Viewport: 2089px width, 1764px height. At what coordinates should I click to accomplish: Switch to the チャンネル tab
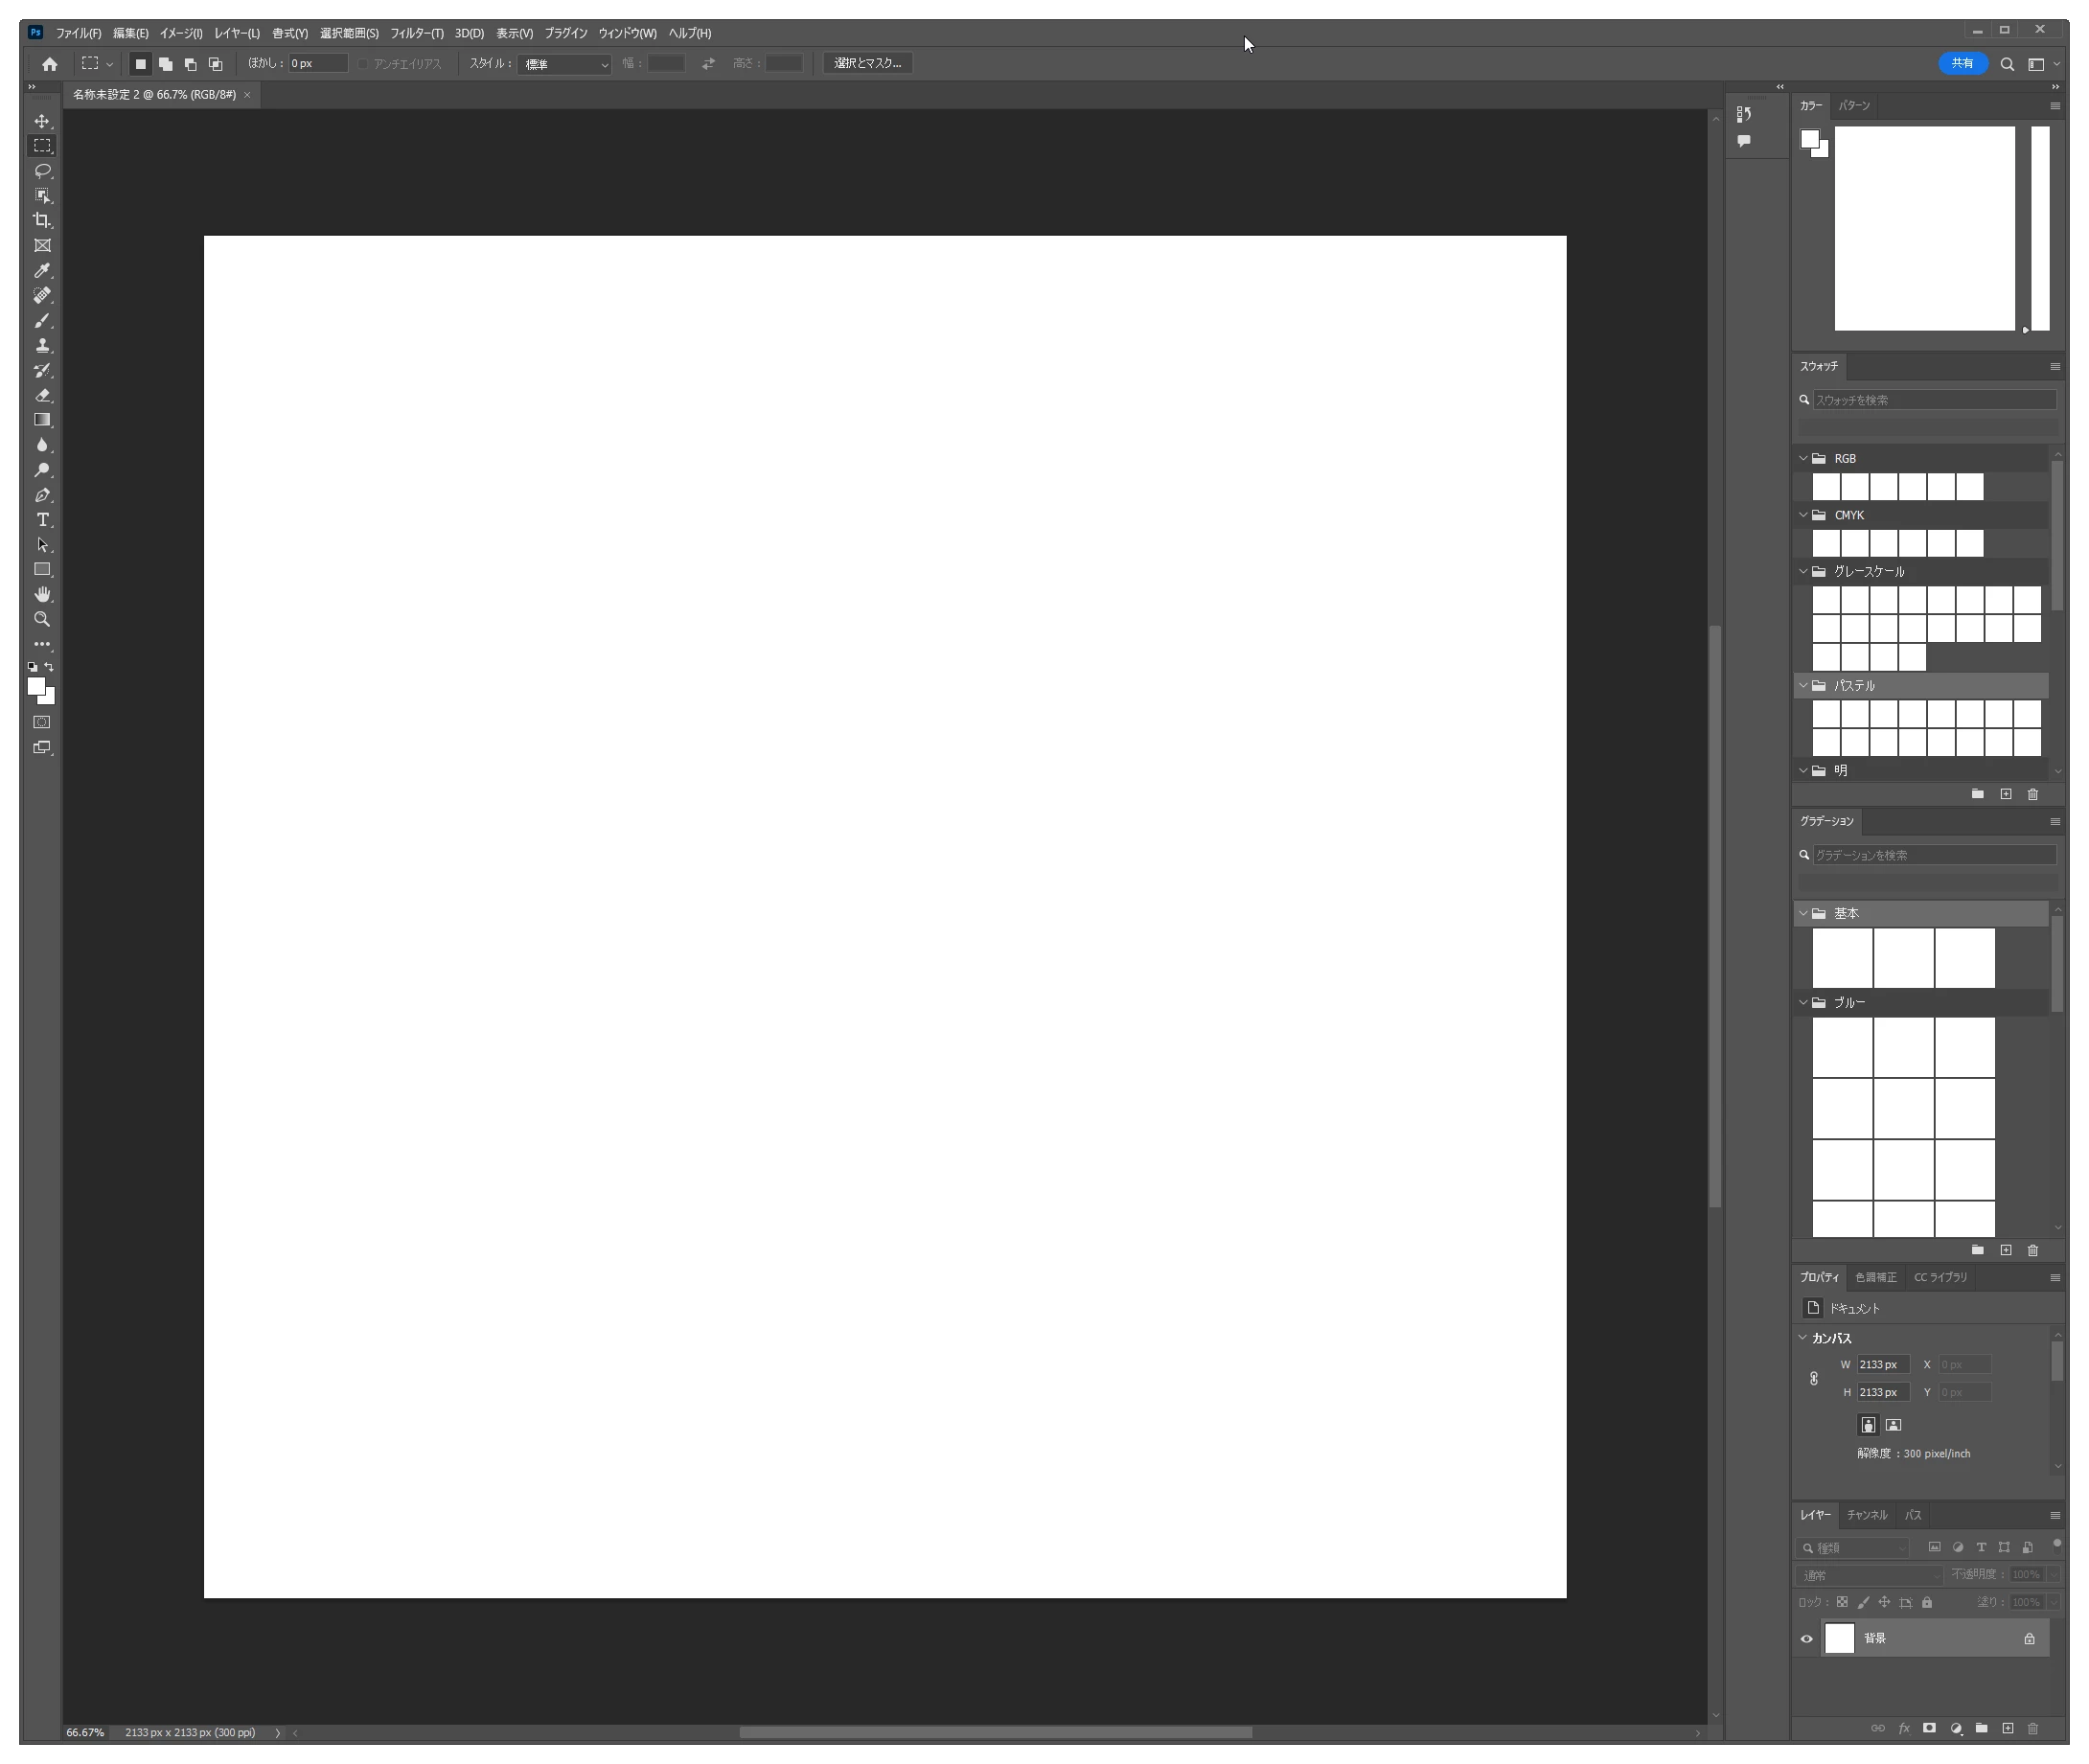(x=1866, y=1515)
